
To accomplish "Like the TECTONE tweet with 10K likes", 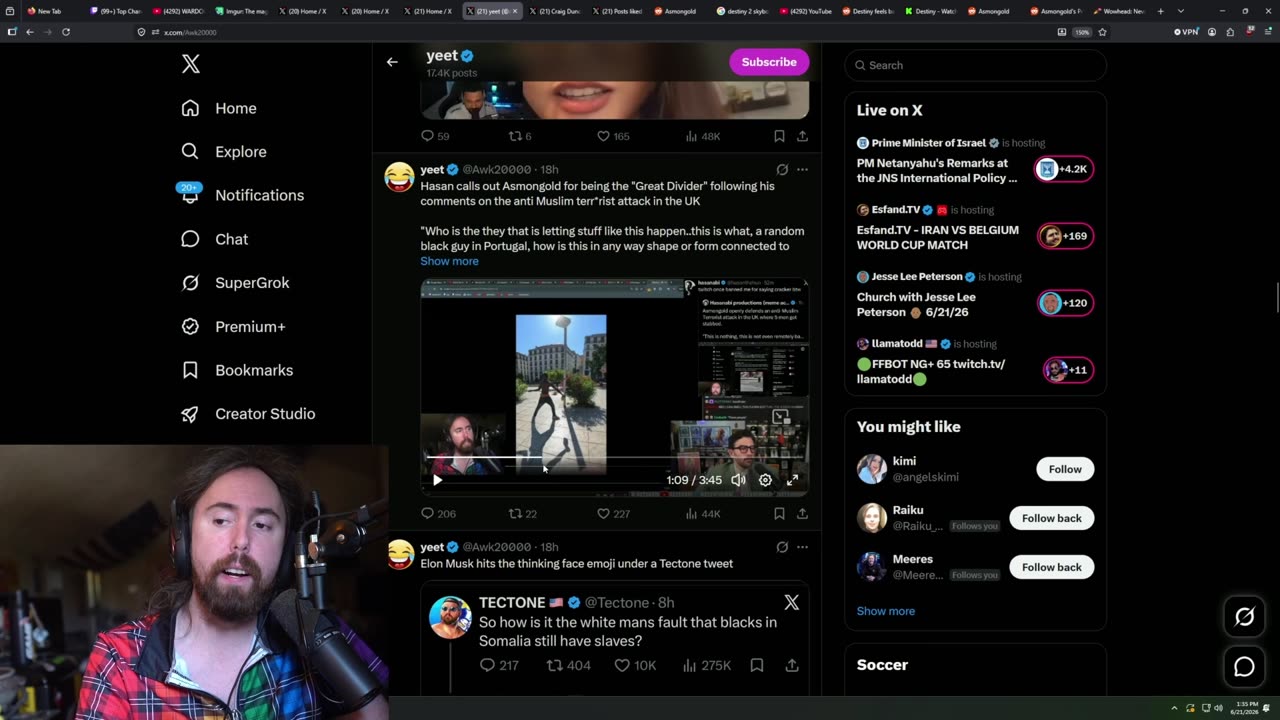I will pyautogui.click(x=635, y=665).
